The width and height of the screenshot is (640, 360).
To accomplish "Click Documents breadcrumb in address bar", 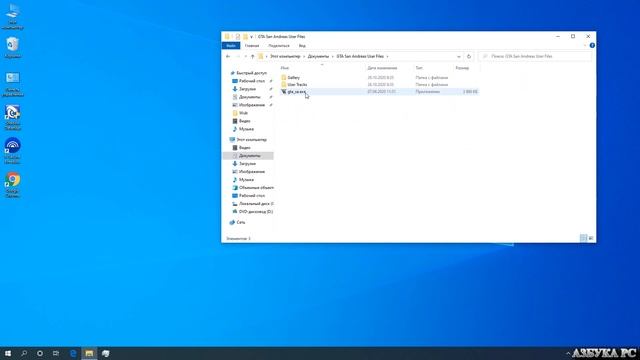I will [x=318, y=56].
